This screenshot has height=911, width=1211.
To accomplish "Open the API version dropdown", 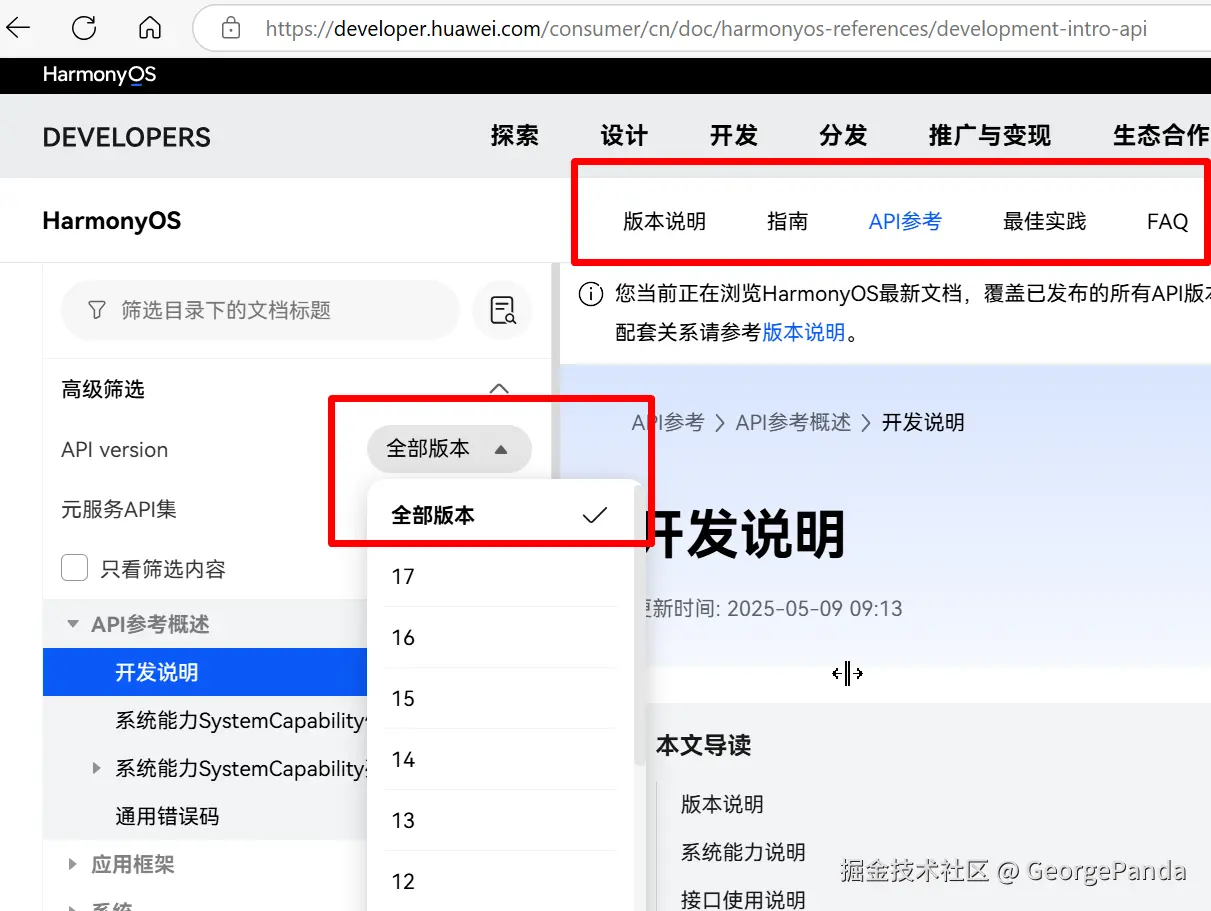I will (x=448, y=449).
